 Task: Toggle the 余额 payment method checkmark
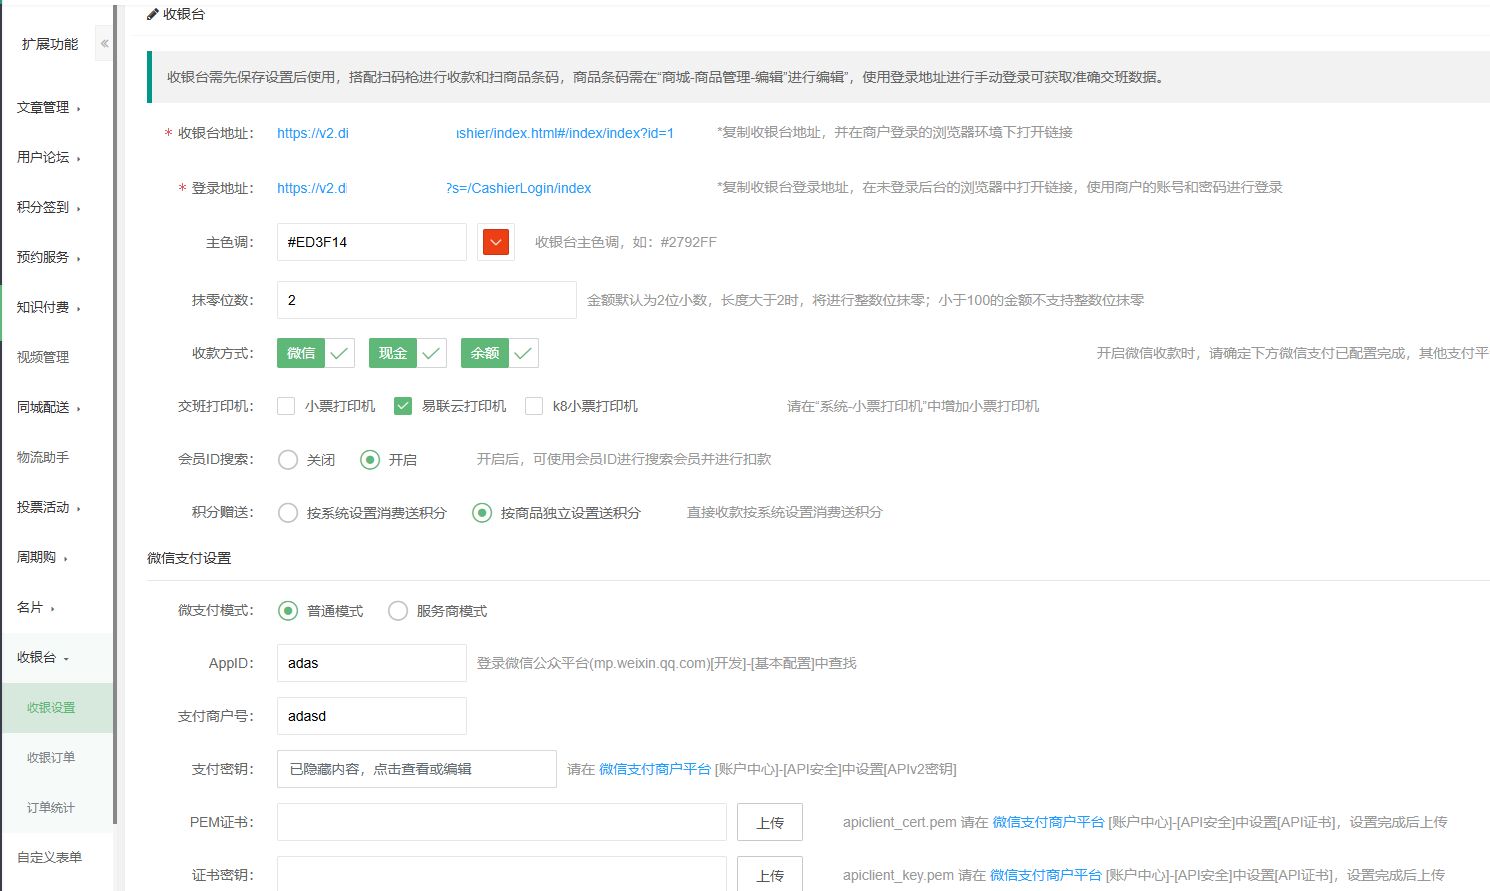tap(524, 353)
